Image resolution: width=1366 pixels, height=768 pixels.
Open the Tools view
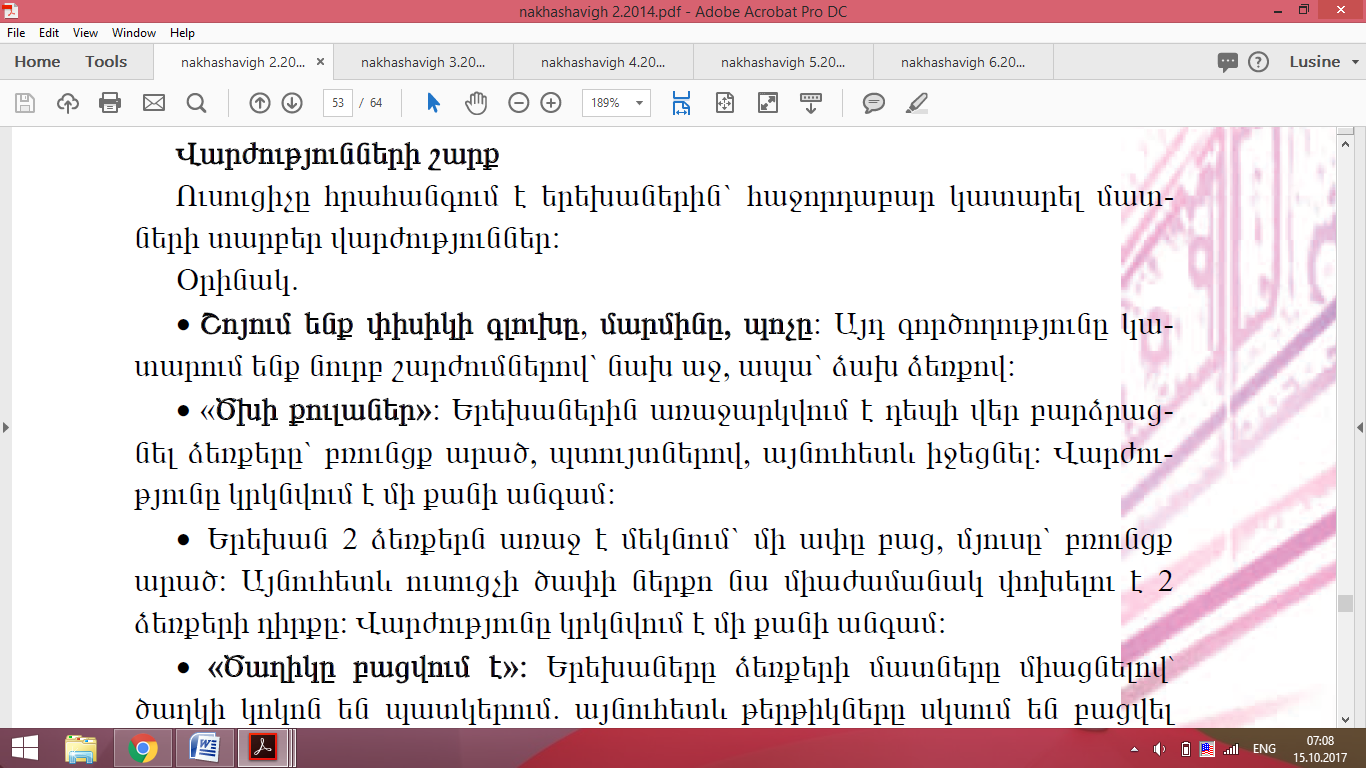pos(106,62)
